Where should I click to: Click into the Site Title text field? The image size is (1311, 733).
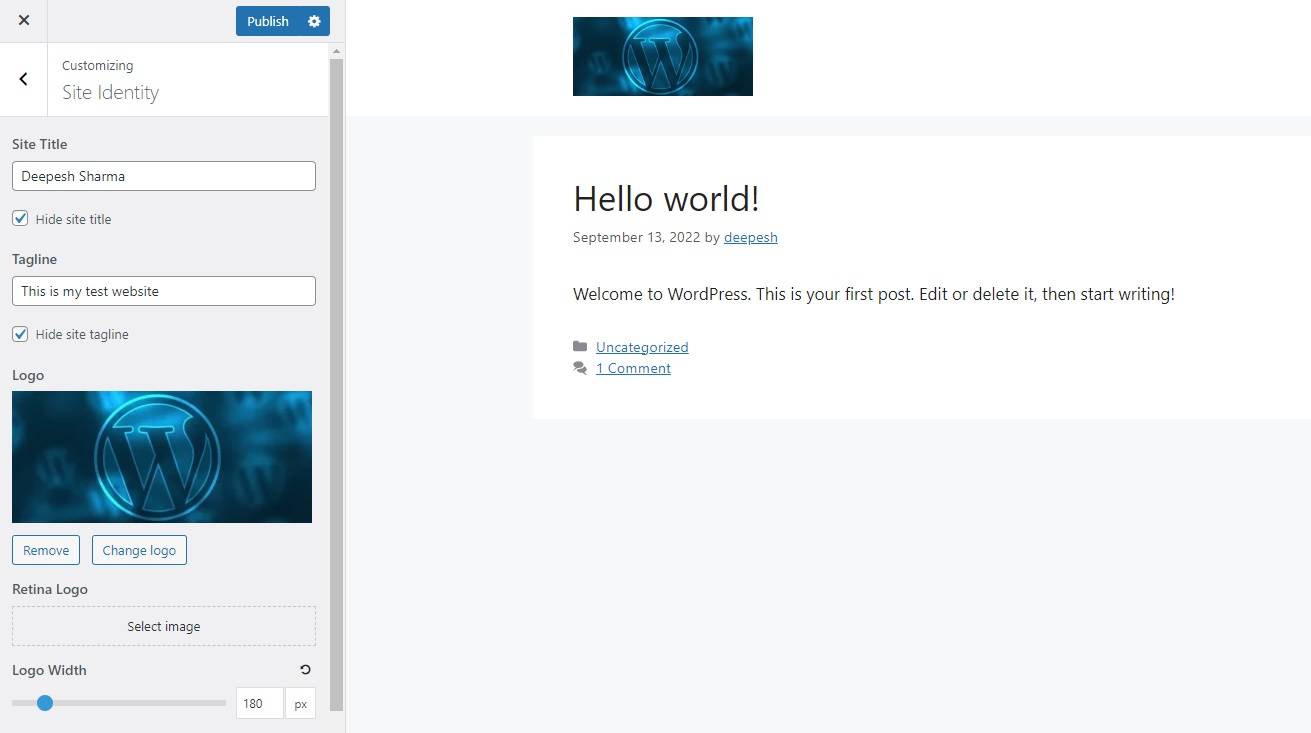(x=164, y=176)
